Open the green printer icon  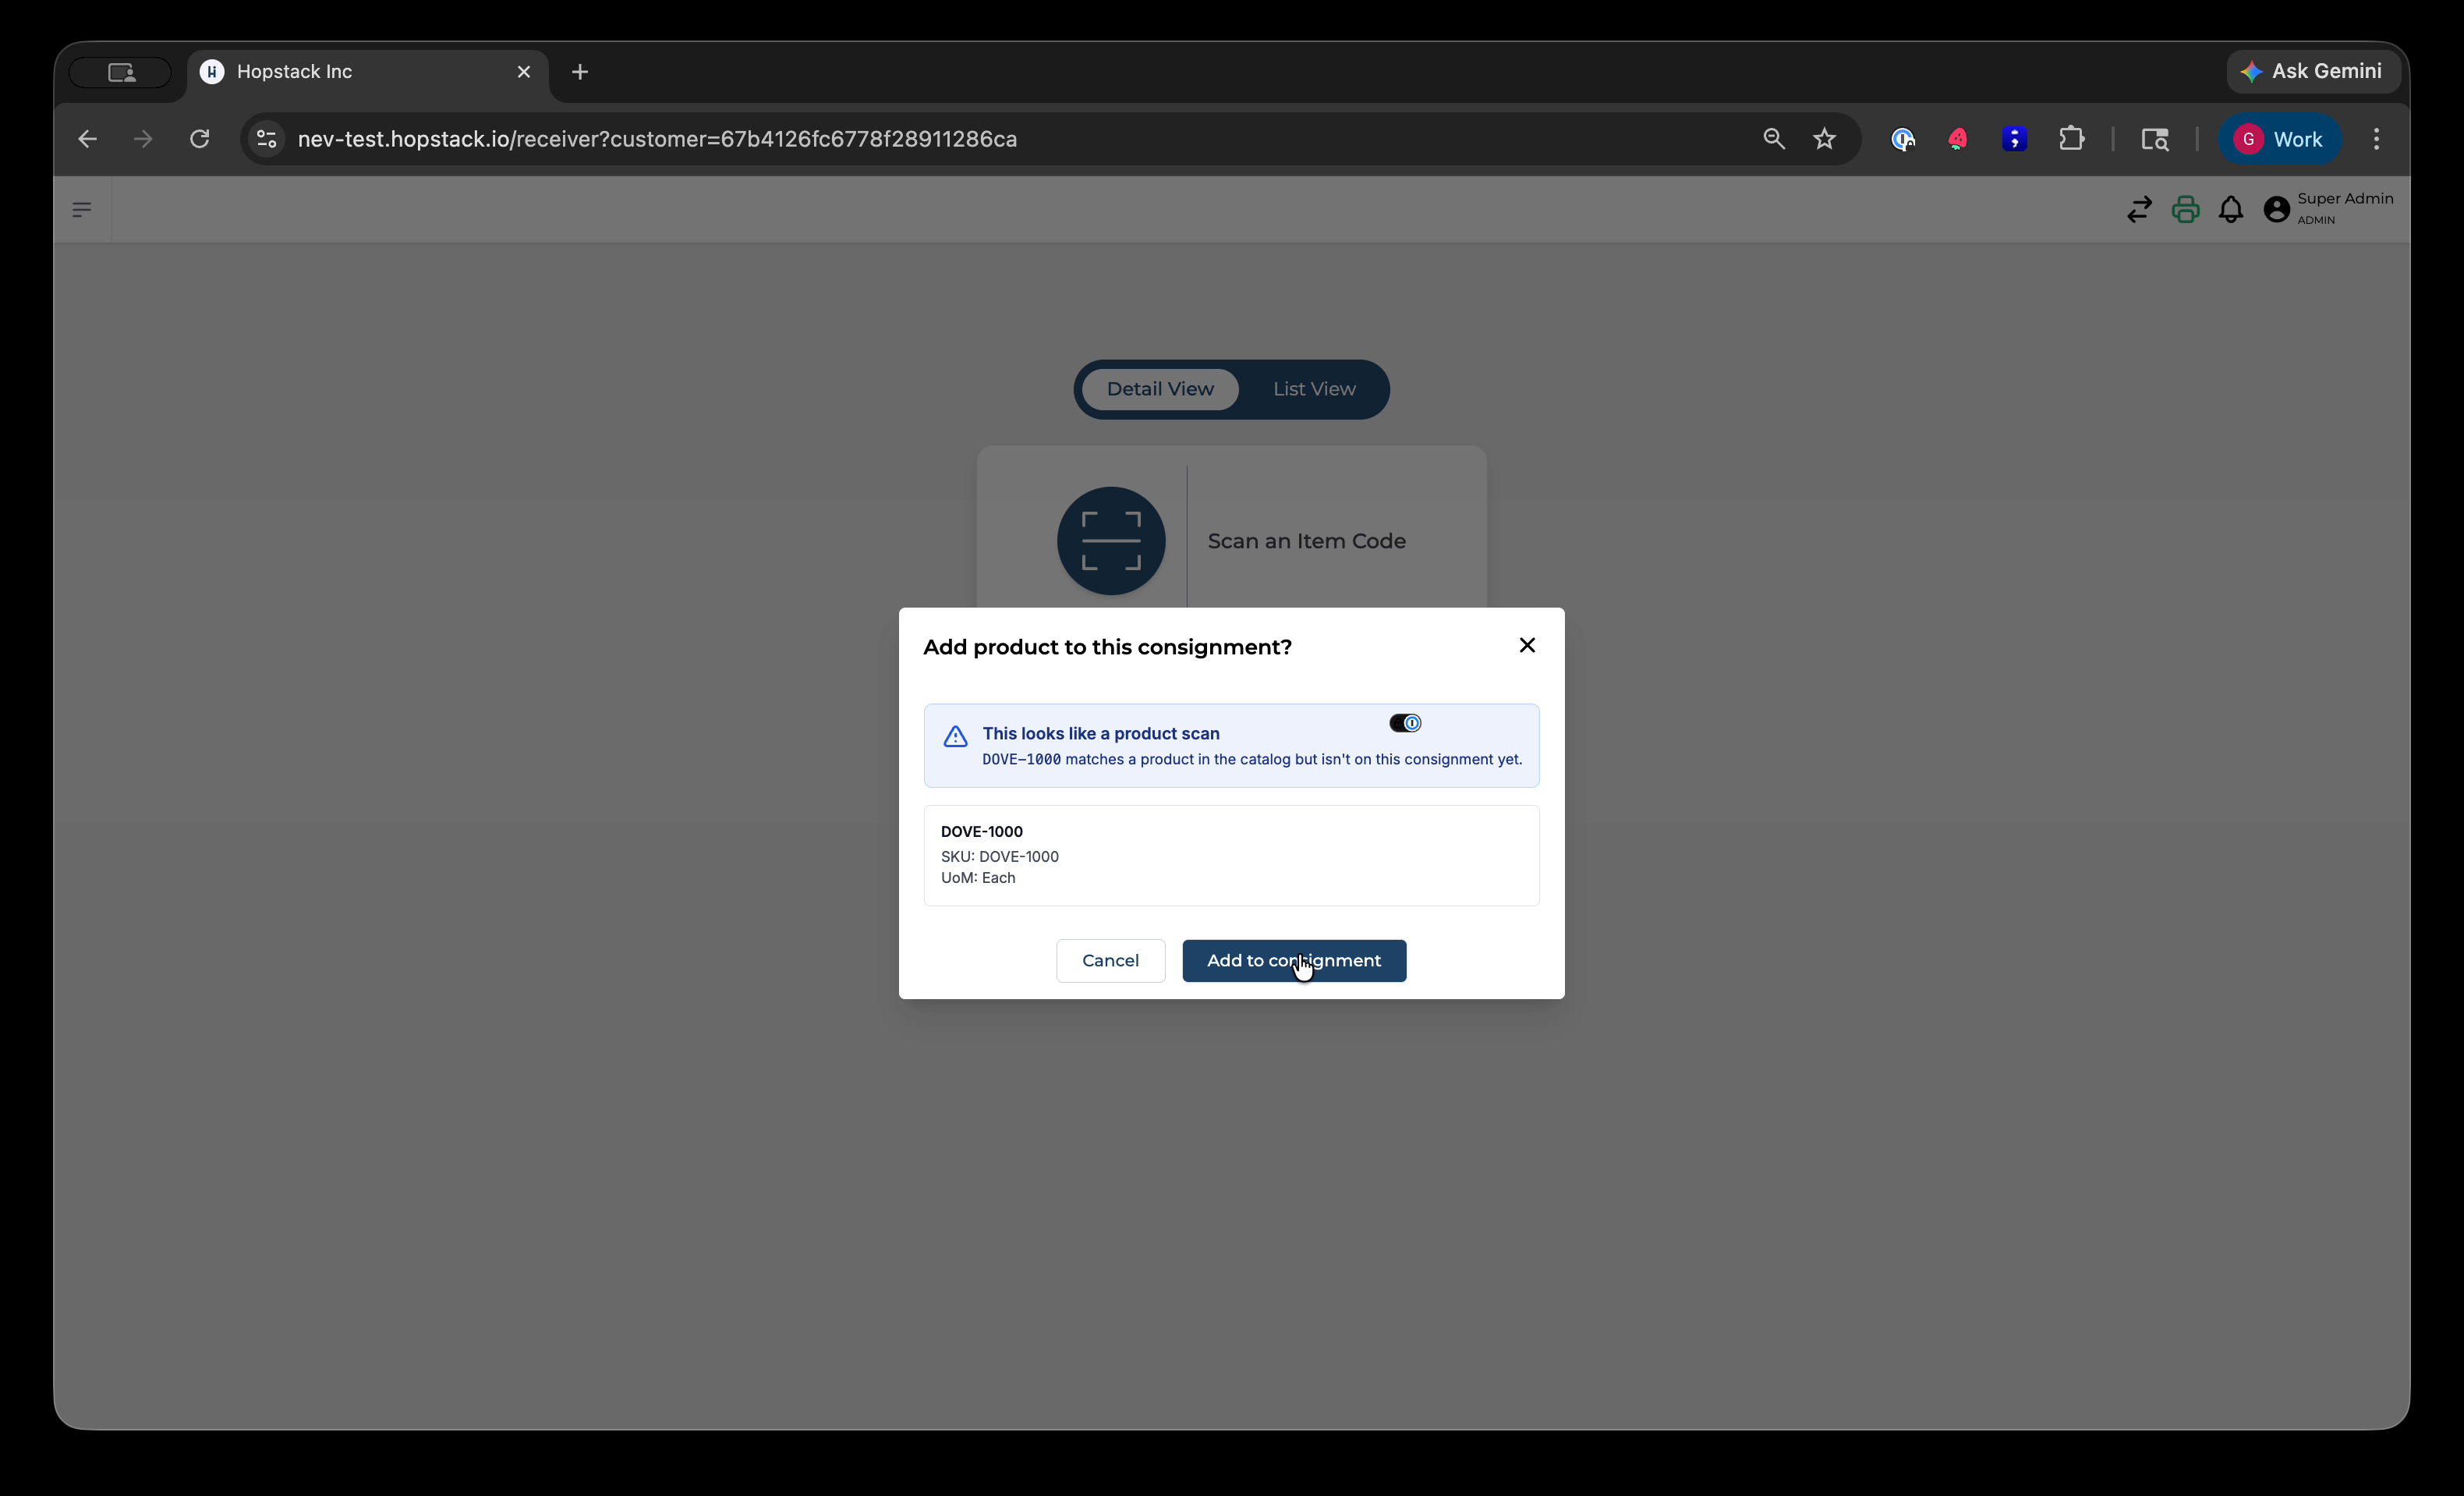click(x=2185, y=209)
